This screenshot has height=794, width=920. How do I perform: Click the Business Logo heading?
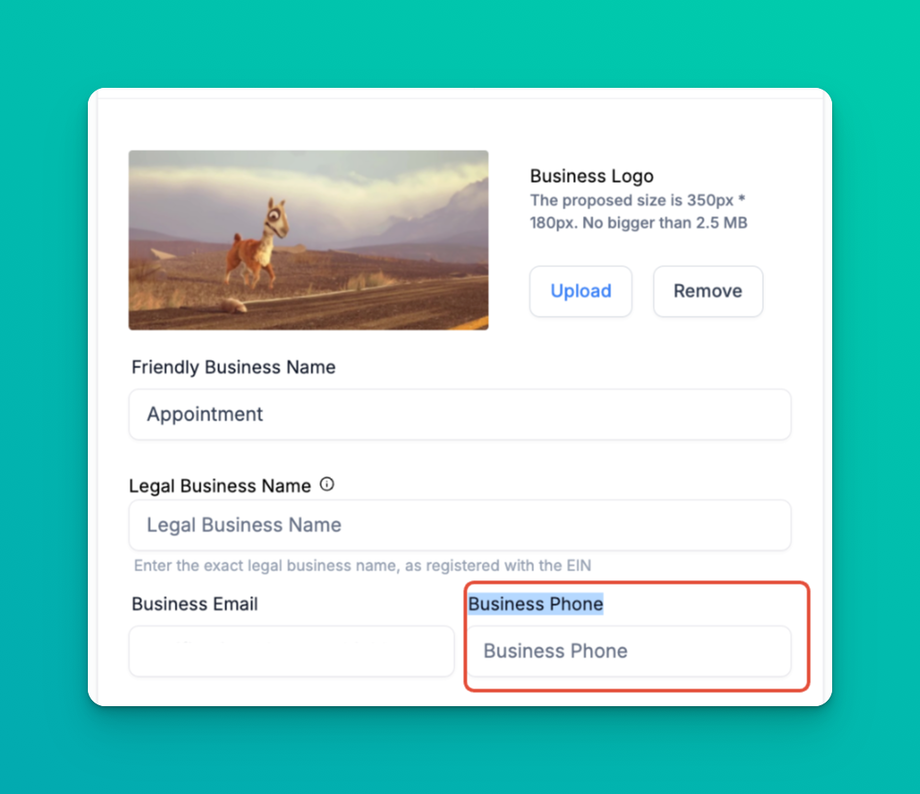(591, 176)
